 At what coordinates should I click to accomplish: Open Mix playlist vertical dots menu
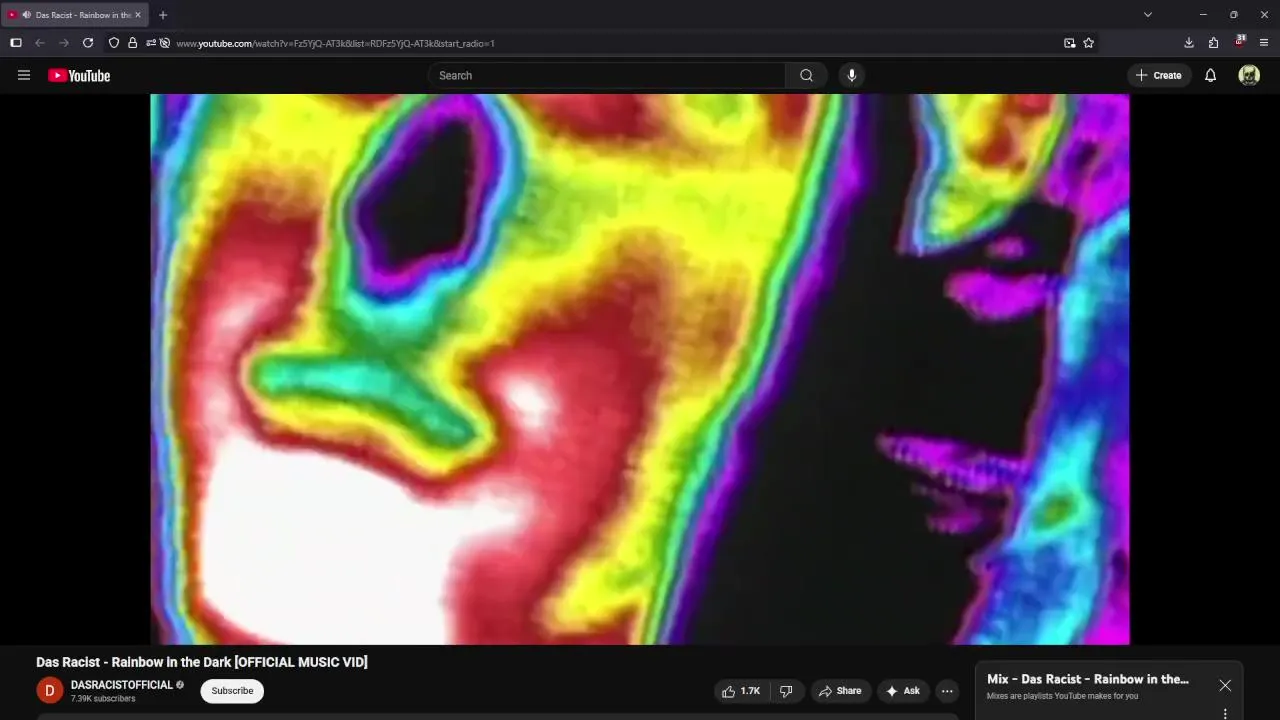(x=1225, y=714)
